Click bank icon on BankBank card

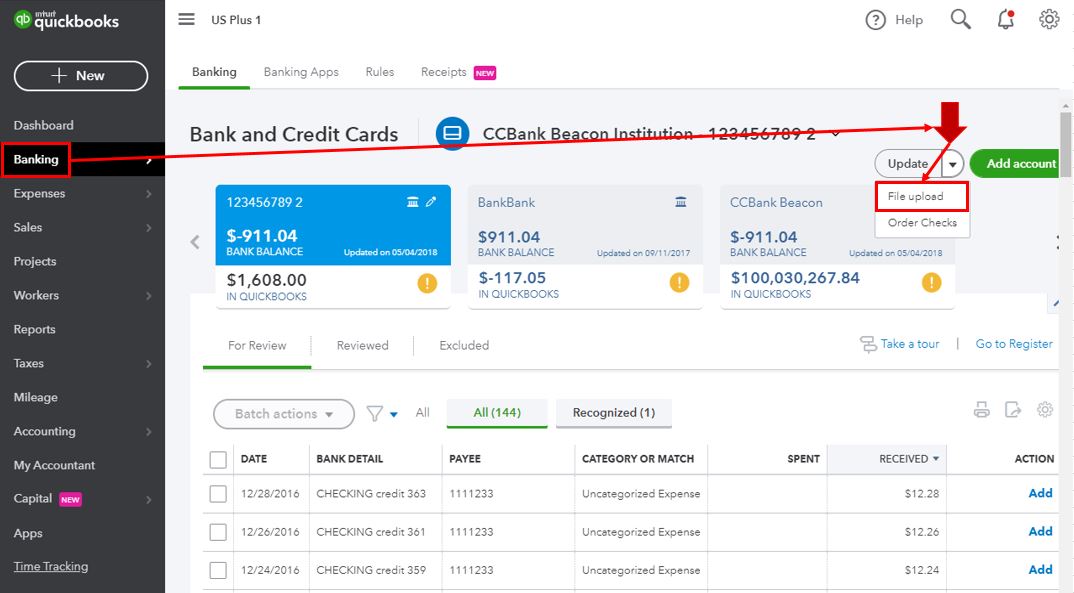click(680, 202)
